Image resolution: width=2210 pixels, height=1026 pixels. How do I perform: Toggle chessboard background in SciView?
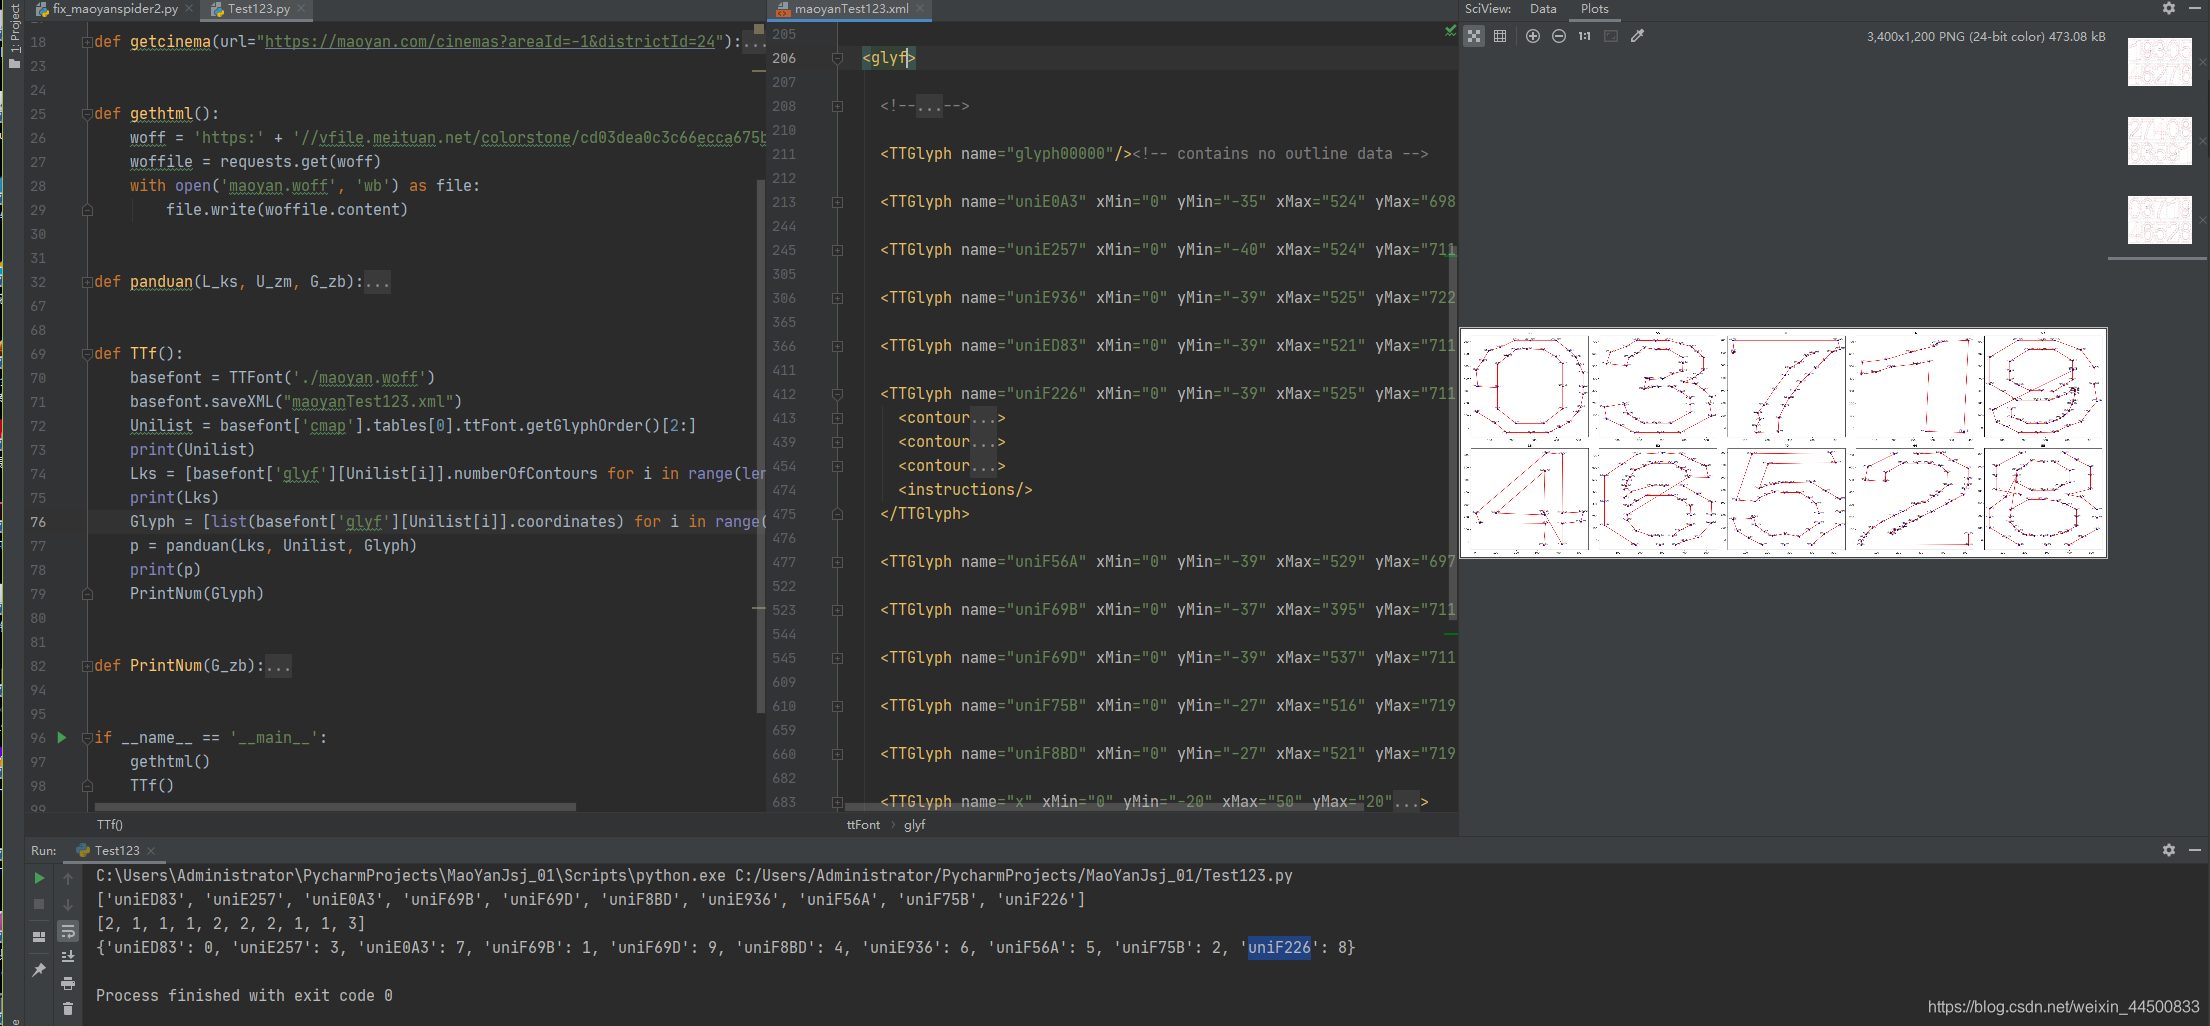(x=1474, y=36)
